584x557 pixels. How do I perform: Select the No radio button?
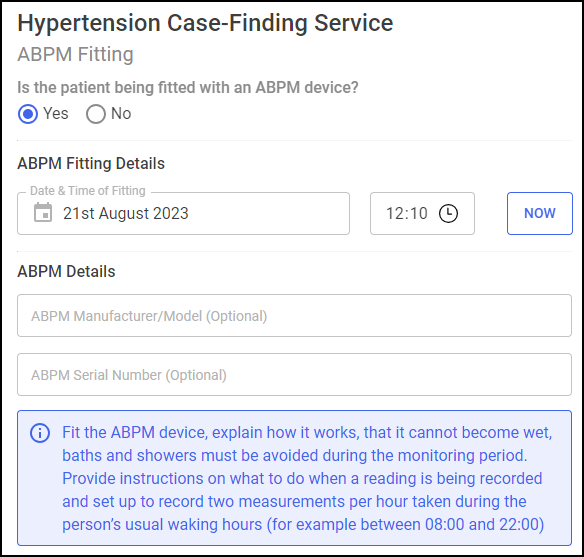[96, 114]
